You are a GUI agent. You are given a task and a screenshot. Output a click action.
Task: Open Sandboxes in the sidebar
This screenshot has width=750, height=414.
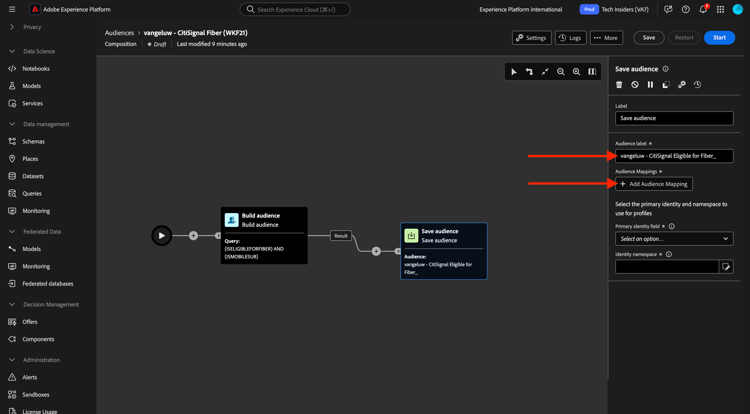35,395
